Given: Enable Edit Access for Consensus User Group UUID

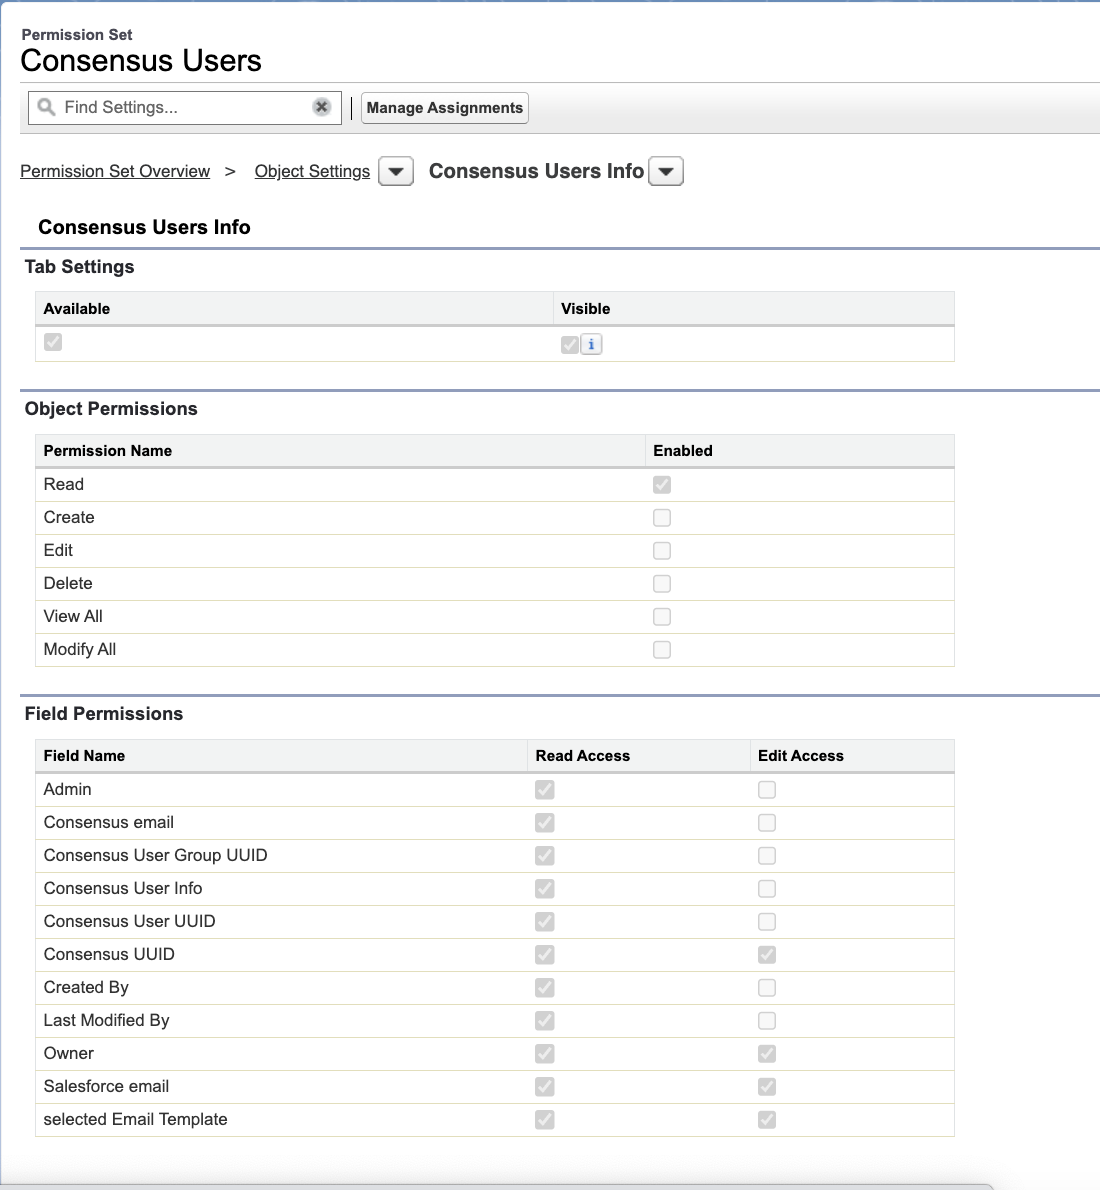Looking at the screenshot, I should (767, 856).
